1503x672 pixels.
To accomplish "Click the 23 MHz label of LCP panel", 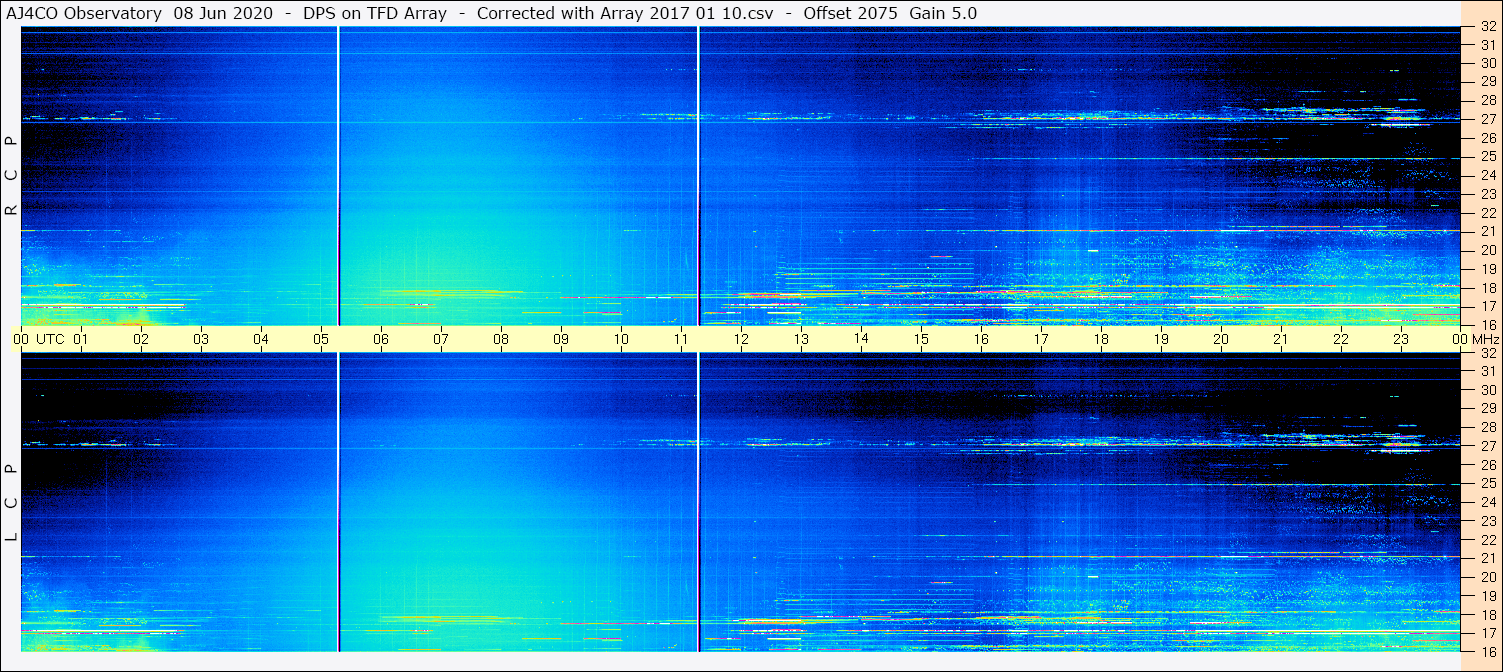I will click(x=1487, y=520).
